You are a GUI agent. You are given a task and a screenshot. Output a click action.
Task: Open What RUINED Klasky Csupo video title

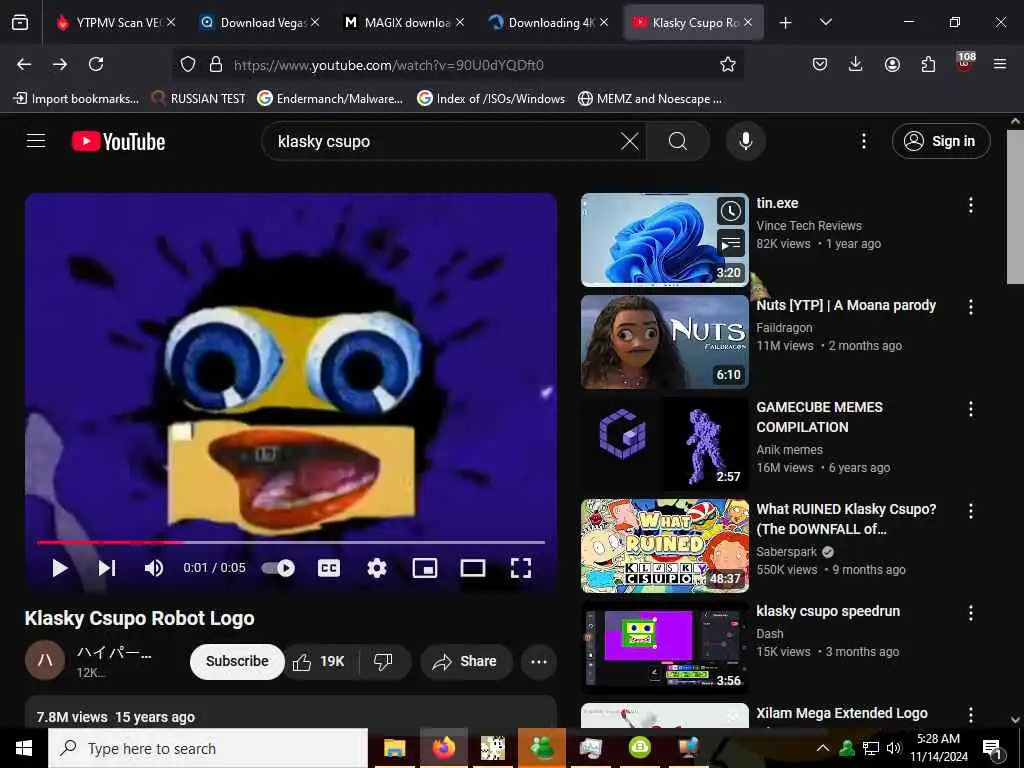(846, 519)
